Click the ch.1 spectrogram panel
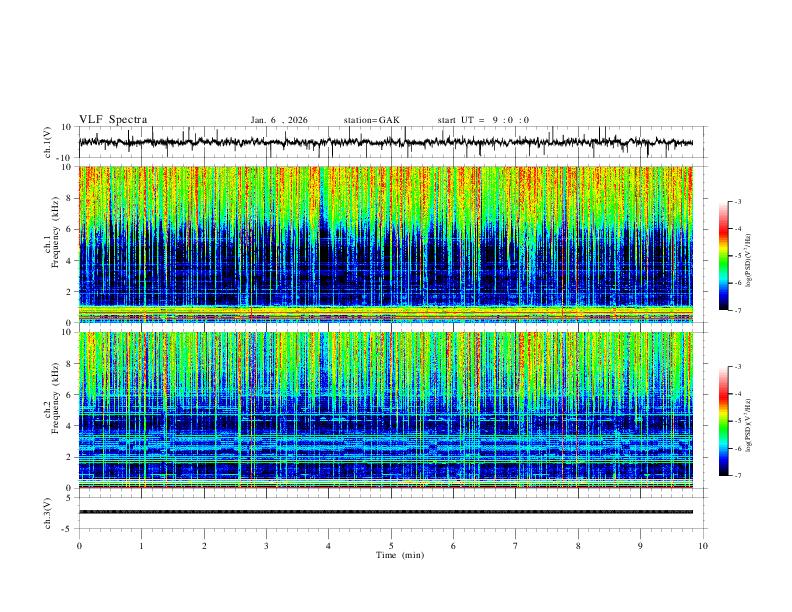792x612 pixels. click(386, 244)
